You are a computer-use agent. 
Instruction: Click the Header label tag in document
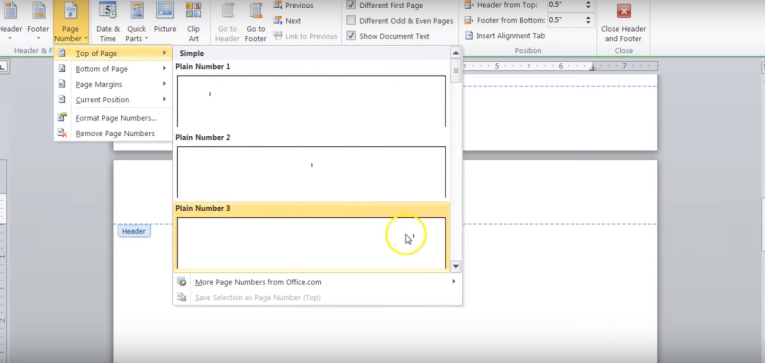134,231
